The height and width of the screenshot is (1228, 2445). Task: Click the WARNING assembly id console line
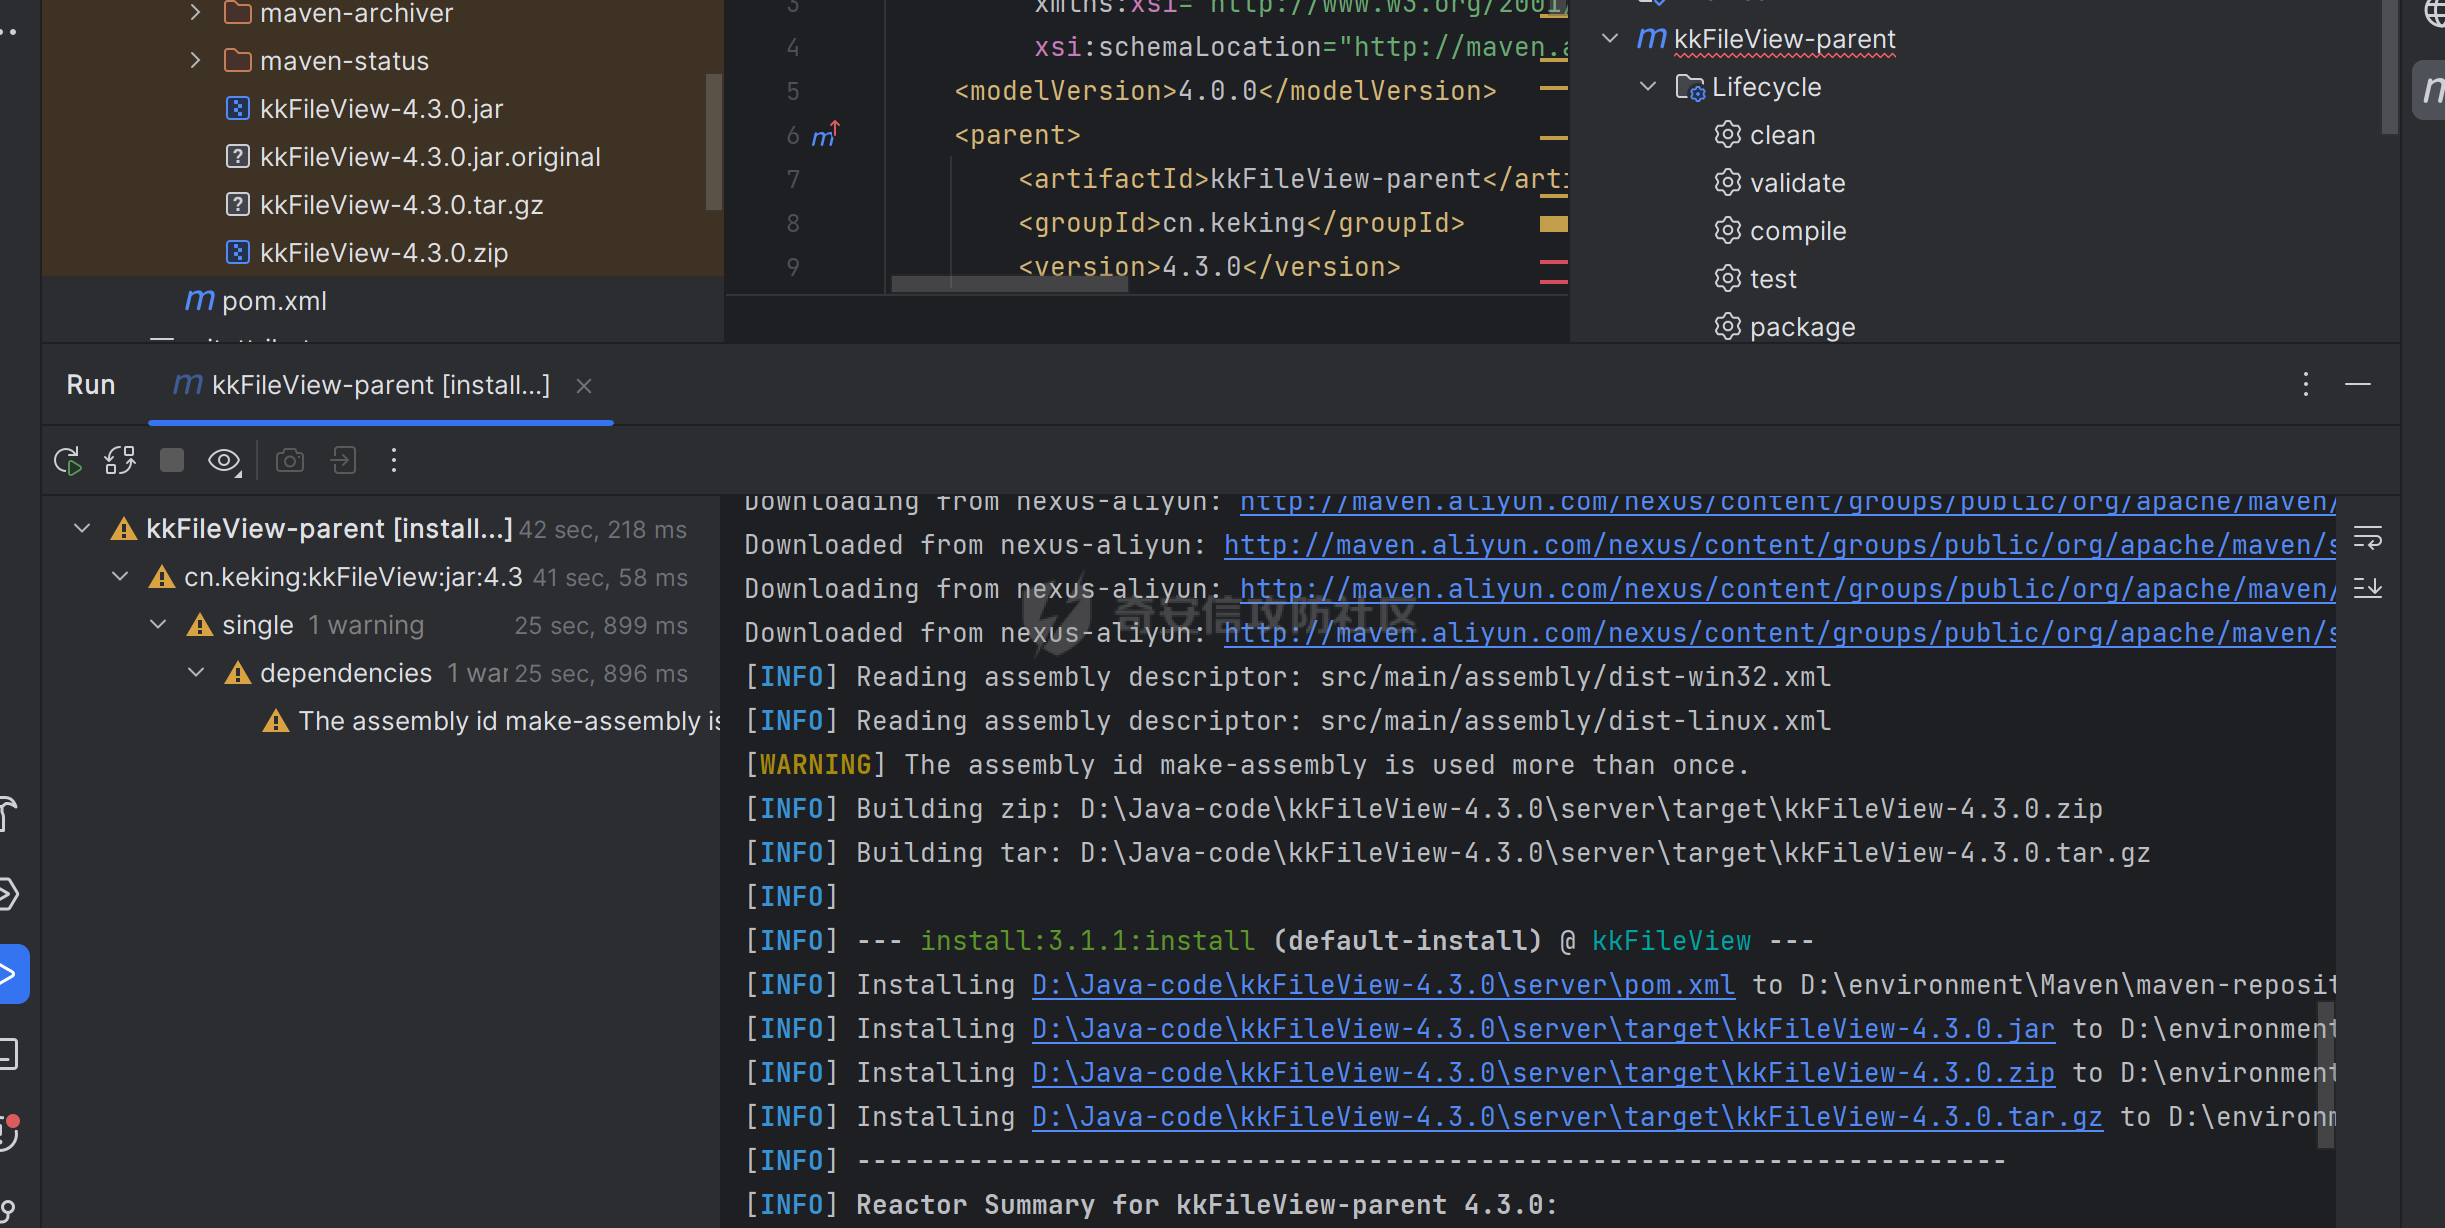click(x=1247, y=765)
